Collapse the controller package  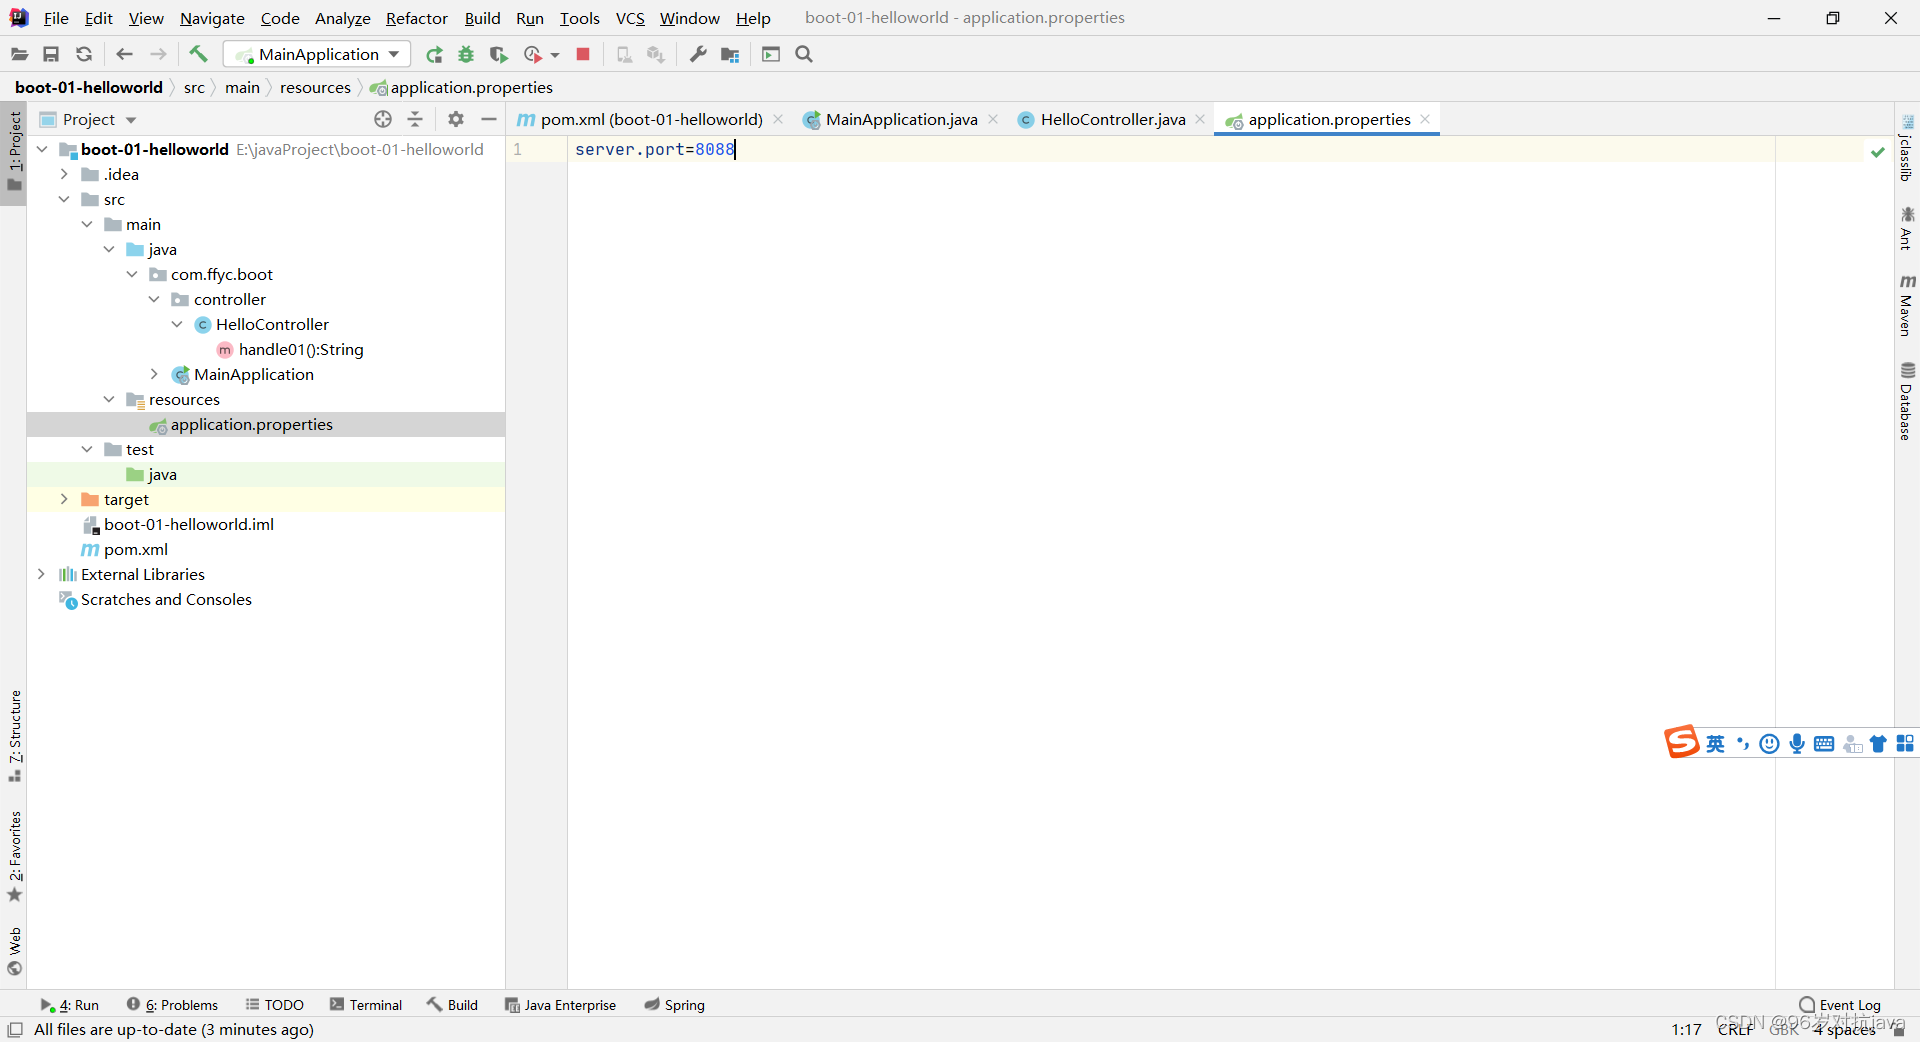tap(154, 299)
